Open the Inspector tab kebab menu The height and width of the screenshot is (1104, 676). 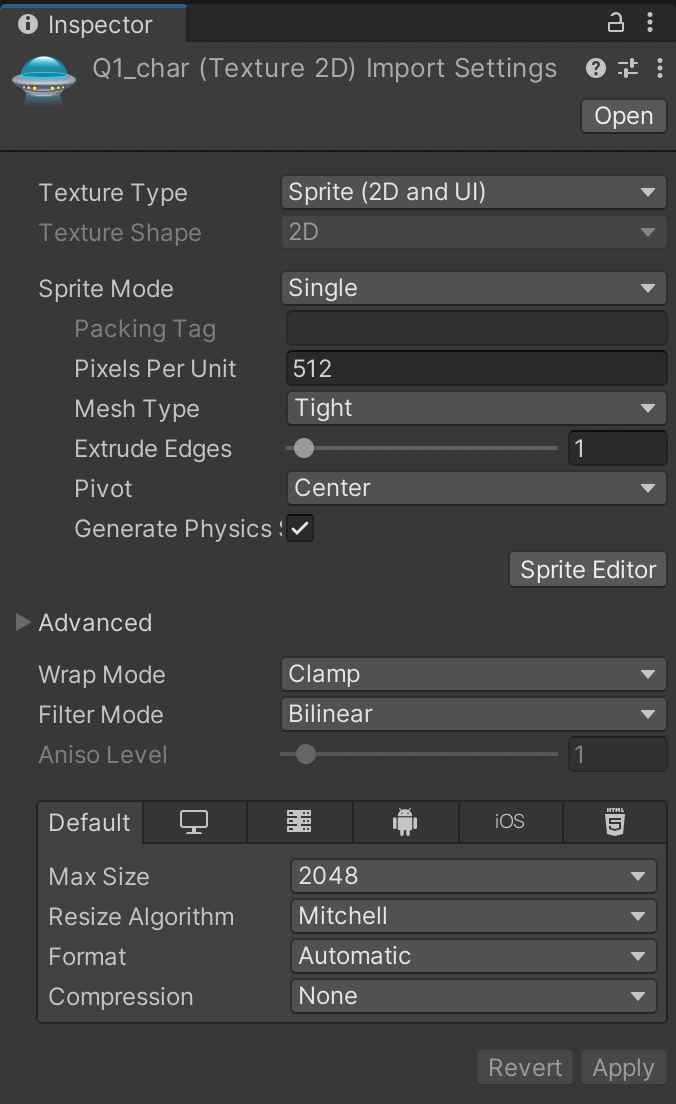(x=650, y=22)
